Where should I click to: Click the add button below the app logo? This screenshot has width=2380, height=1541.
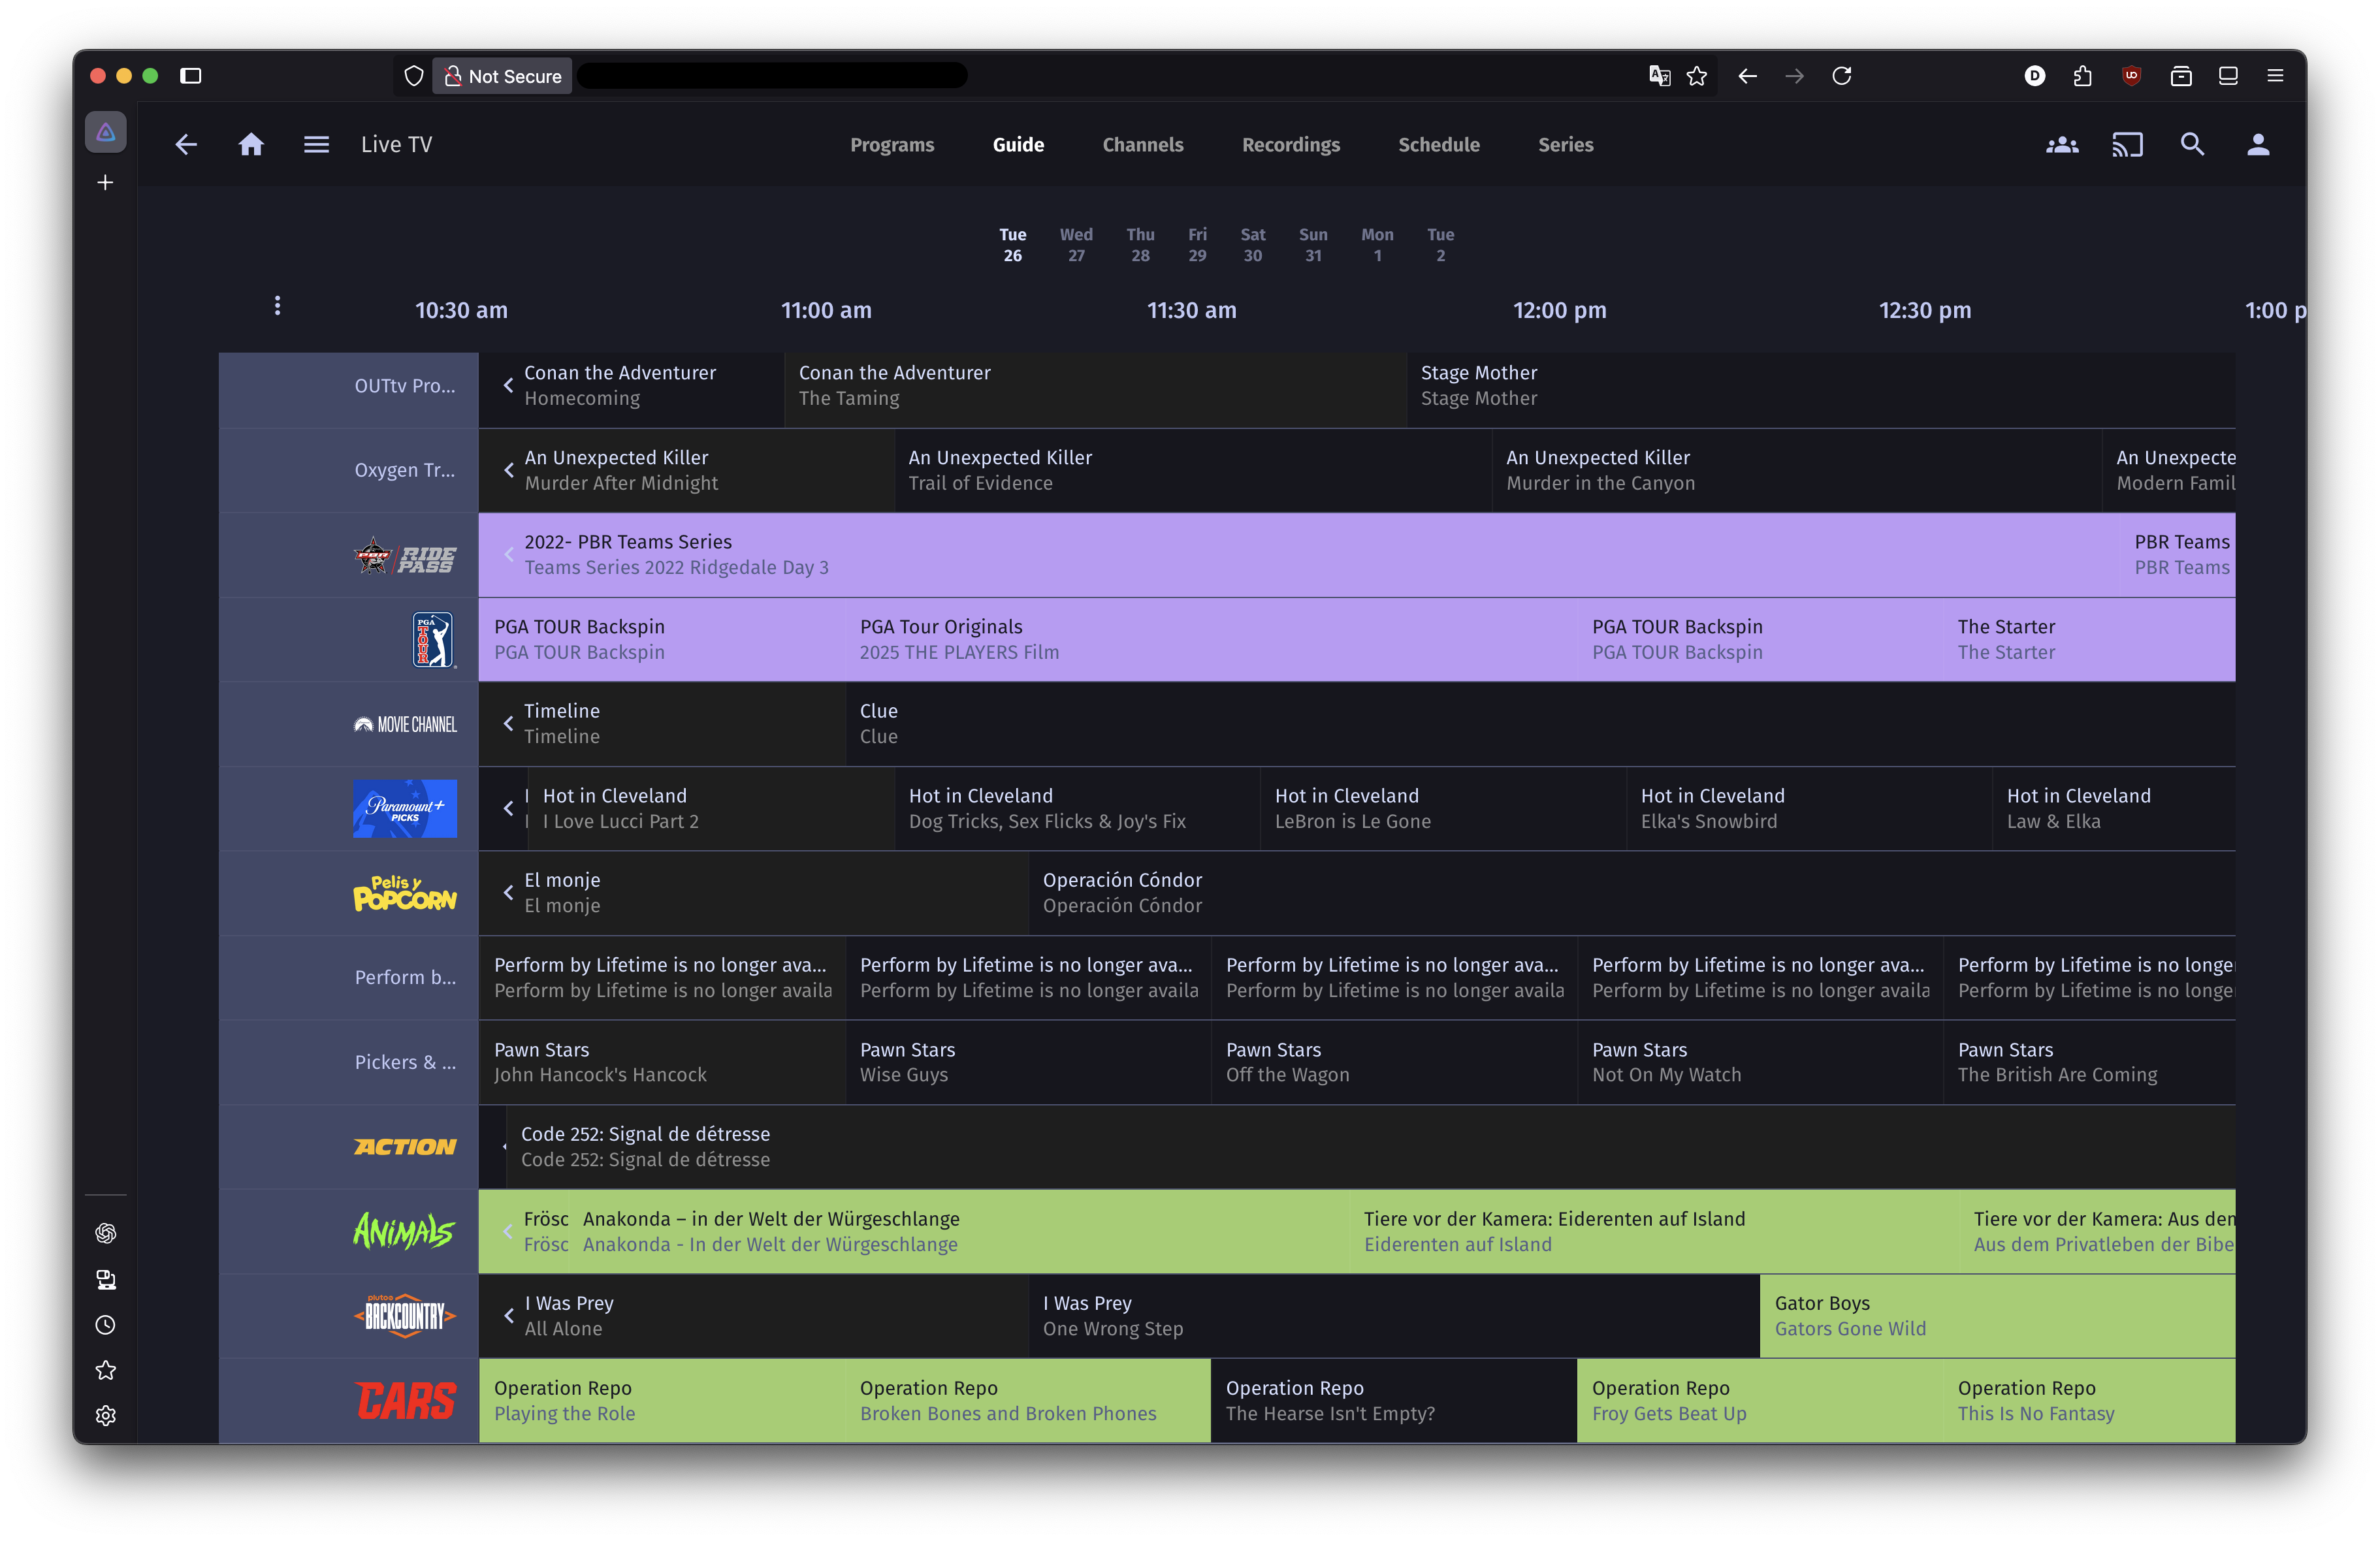tap(104, 182)
